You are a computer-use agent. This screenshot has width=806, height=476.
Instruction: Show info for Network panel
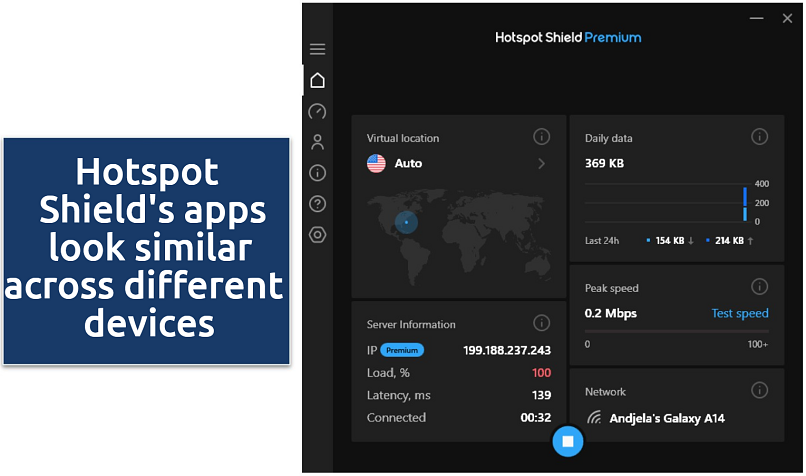coord(759,391)
